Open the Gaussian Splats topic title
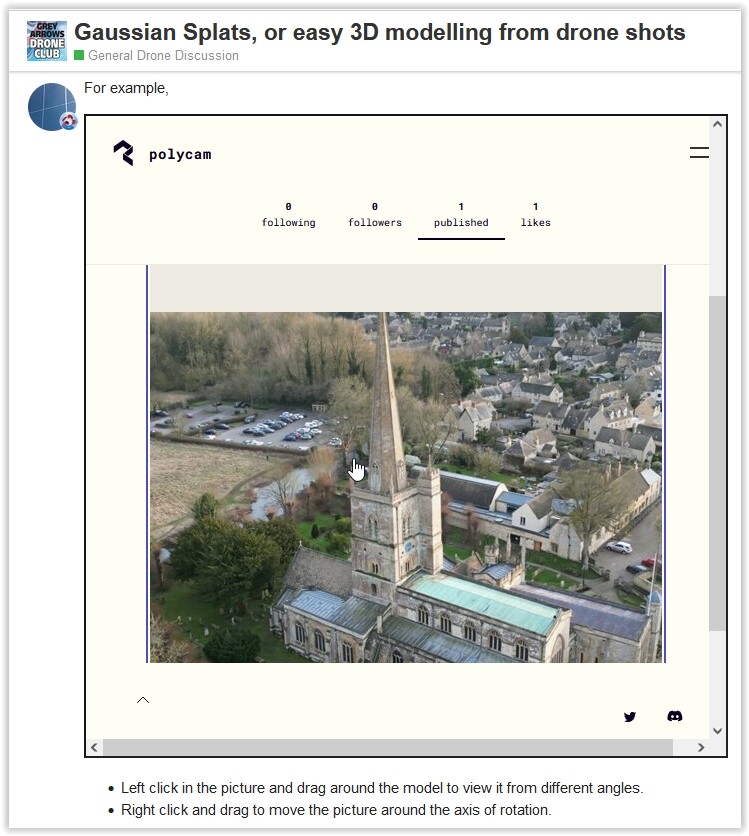Image resolution: width=749 pixels, height=836 pixels. (379, 32)
